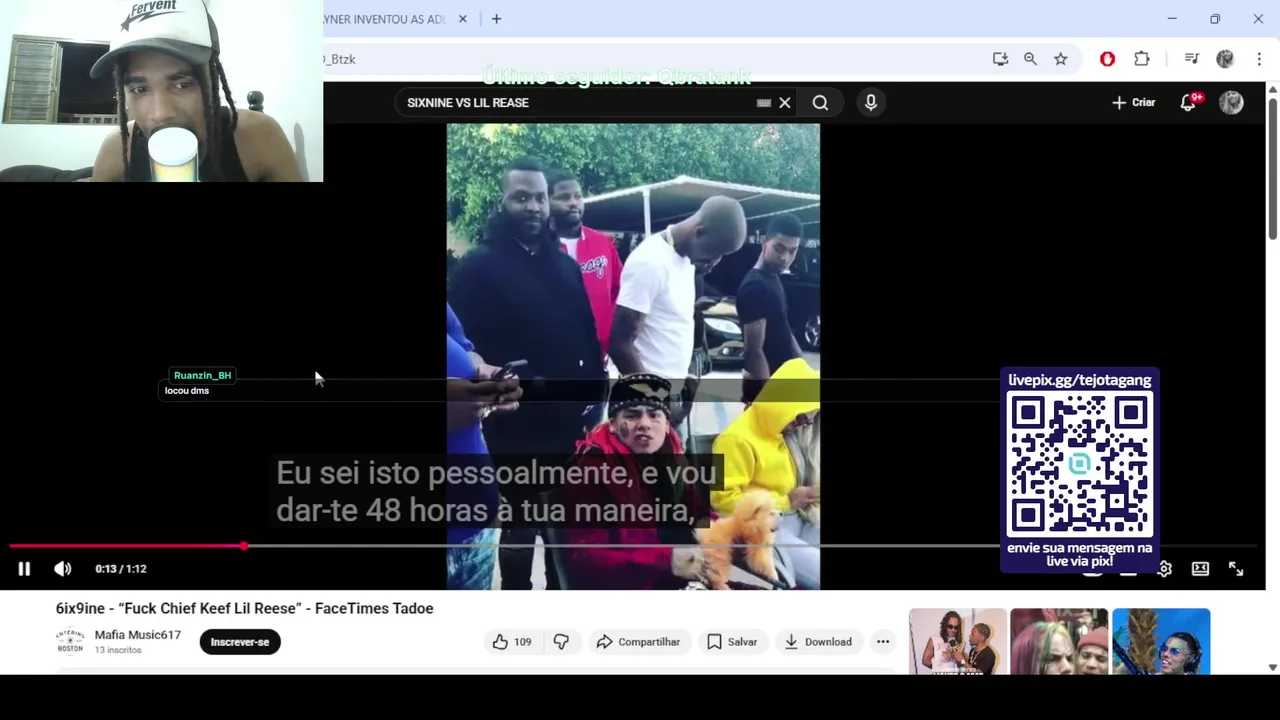Image resolution: width=1280 pixels, height=720 pixels.
Task: Open Mafia Music617 channel avatar
Action: [x=70, y=641]
